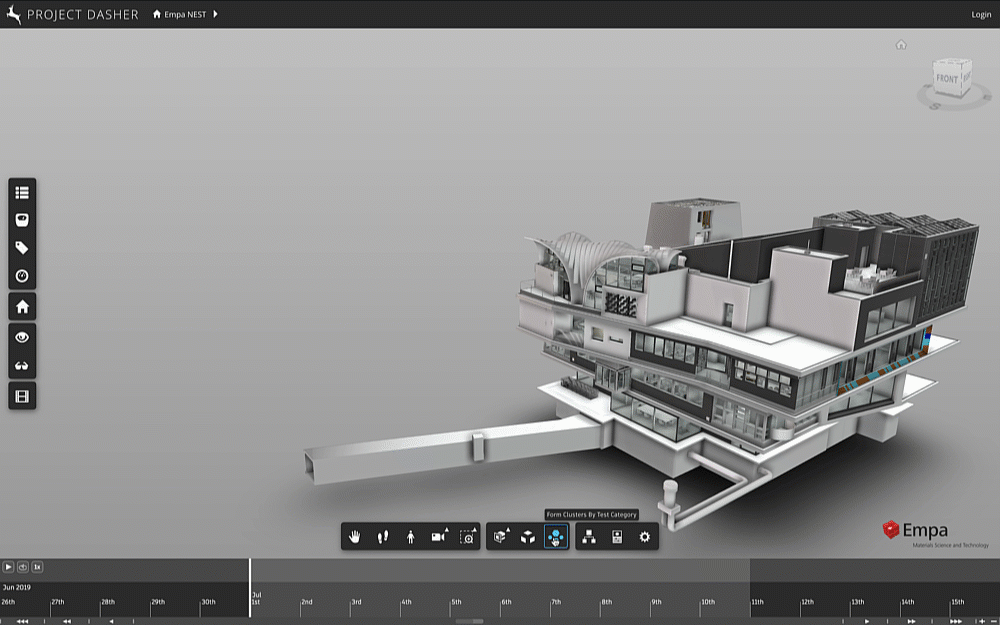Open PROJECT DASHER home menu
The width and height of the screenshot is (1000, 625).
click(x=75, y=14)
